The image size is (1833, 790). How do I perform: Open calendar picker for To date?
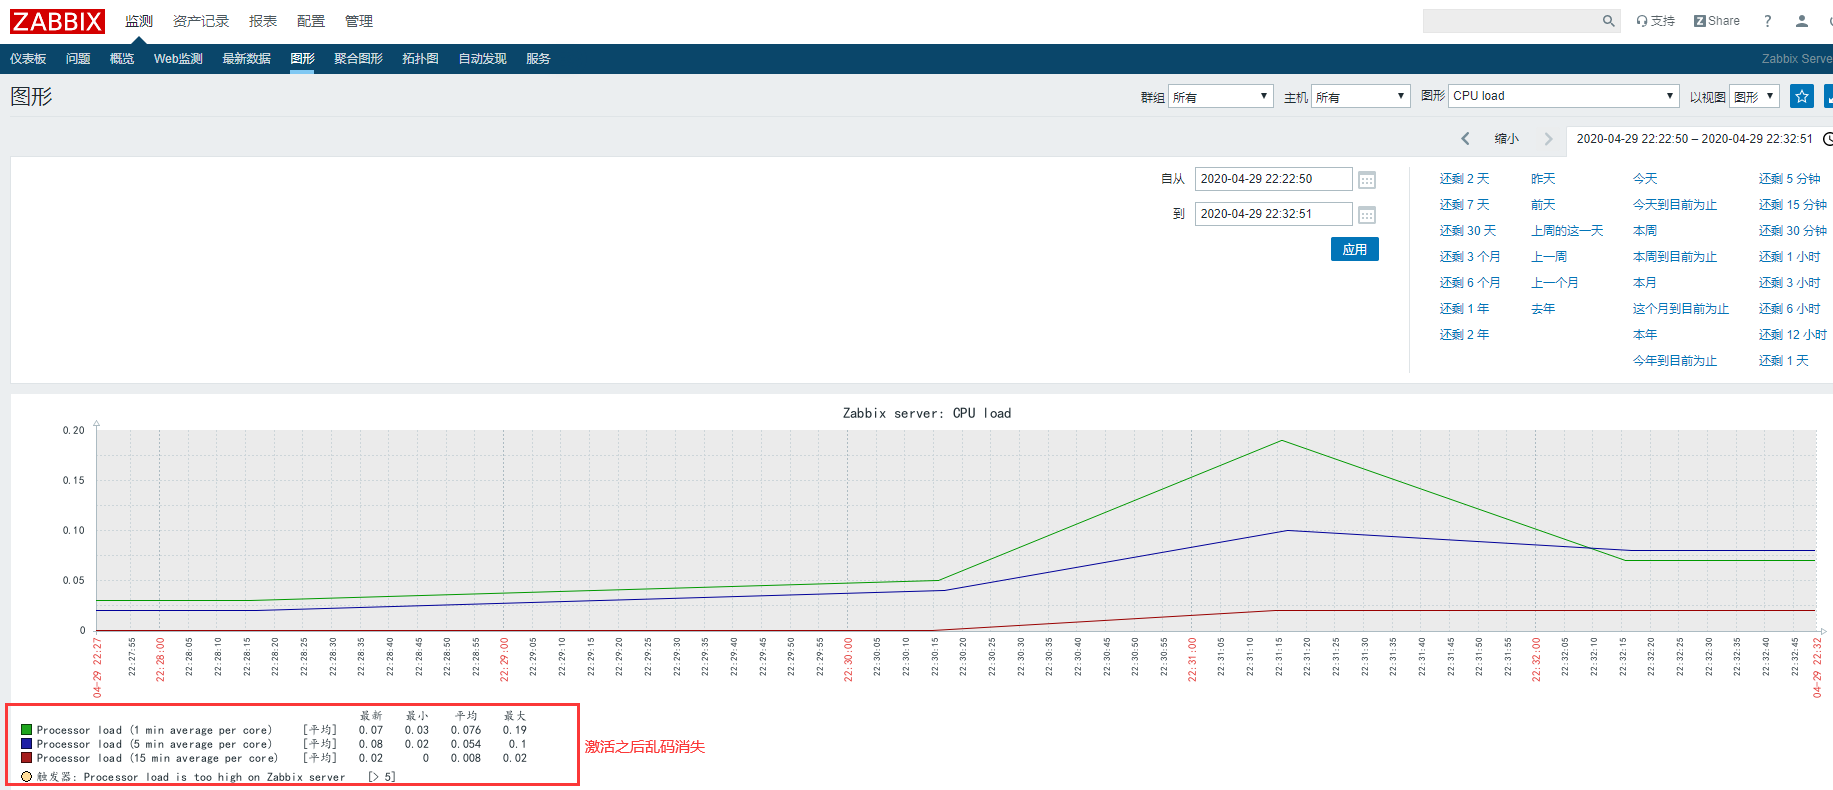tap(1366, 215)
